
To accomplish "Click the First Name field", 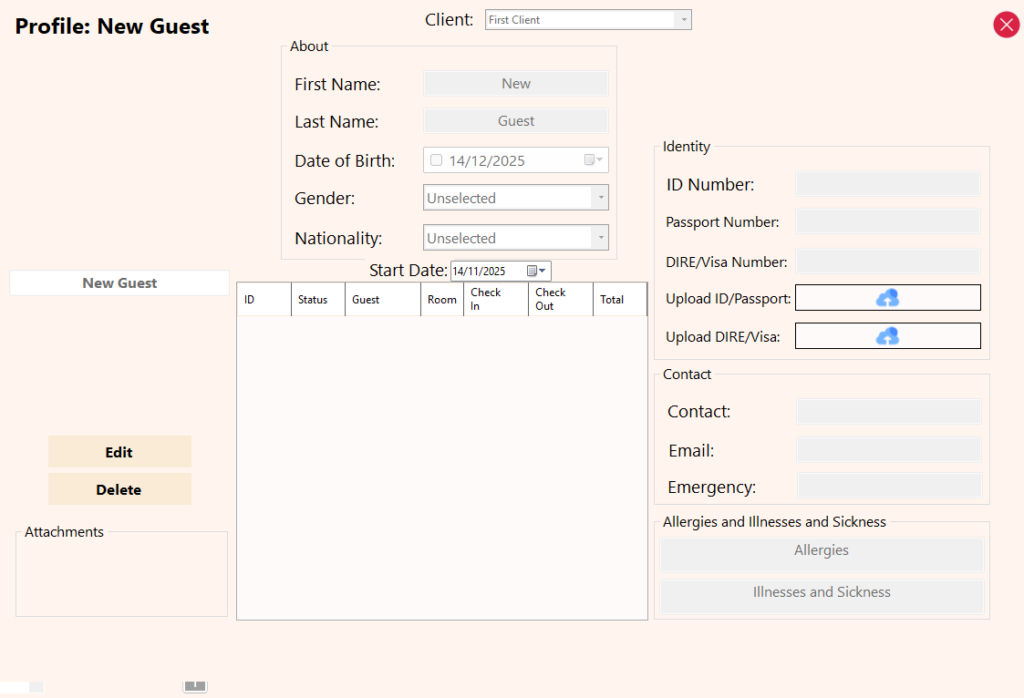I will point(516,84).
